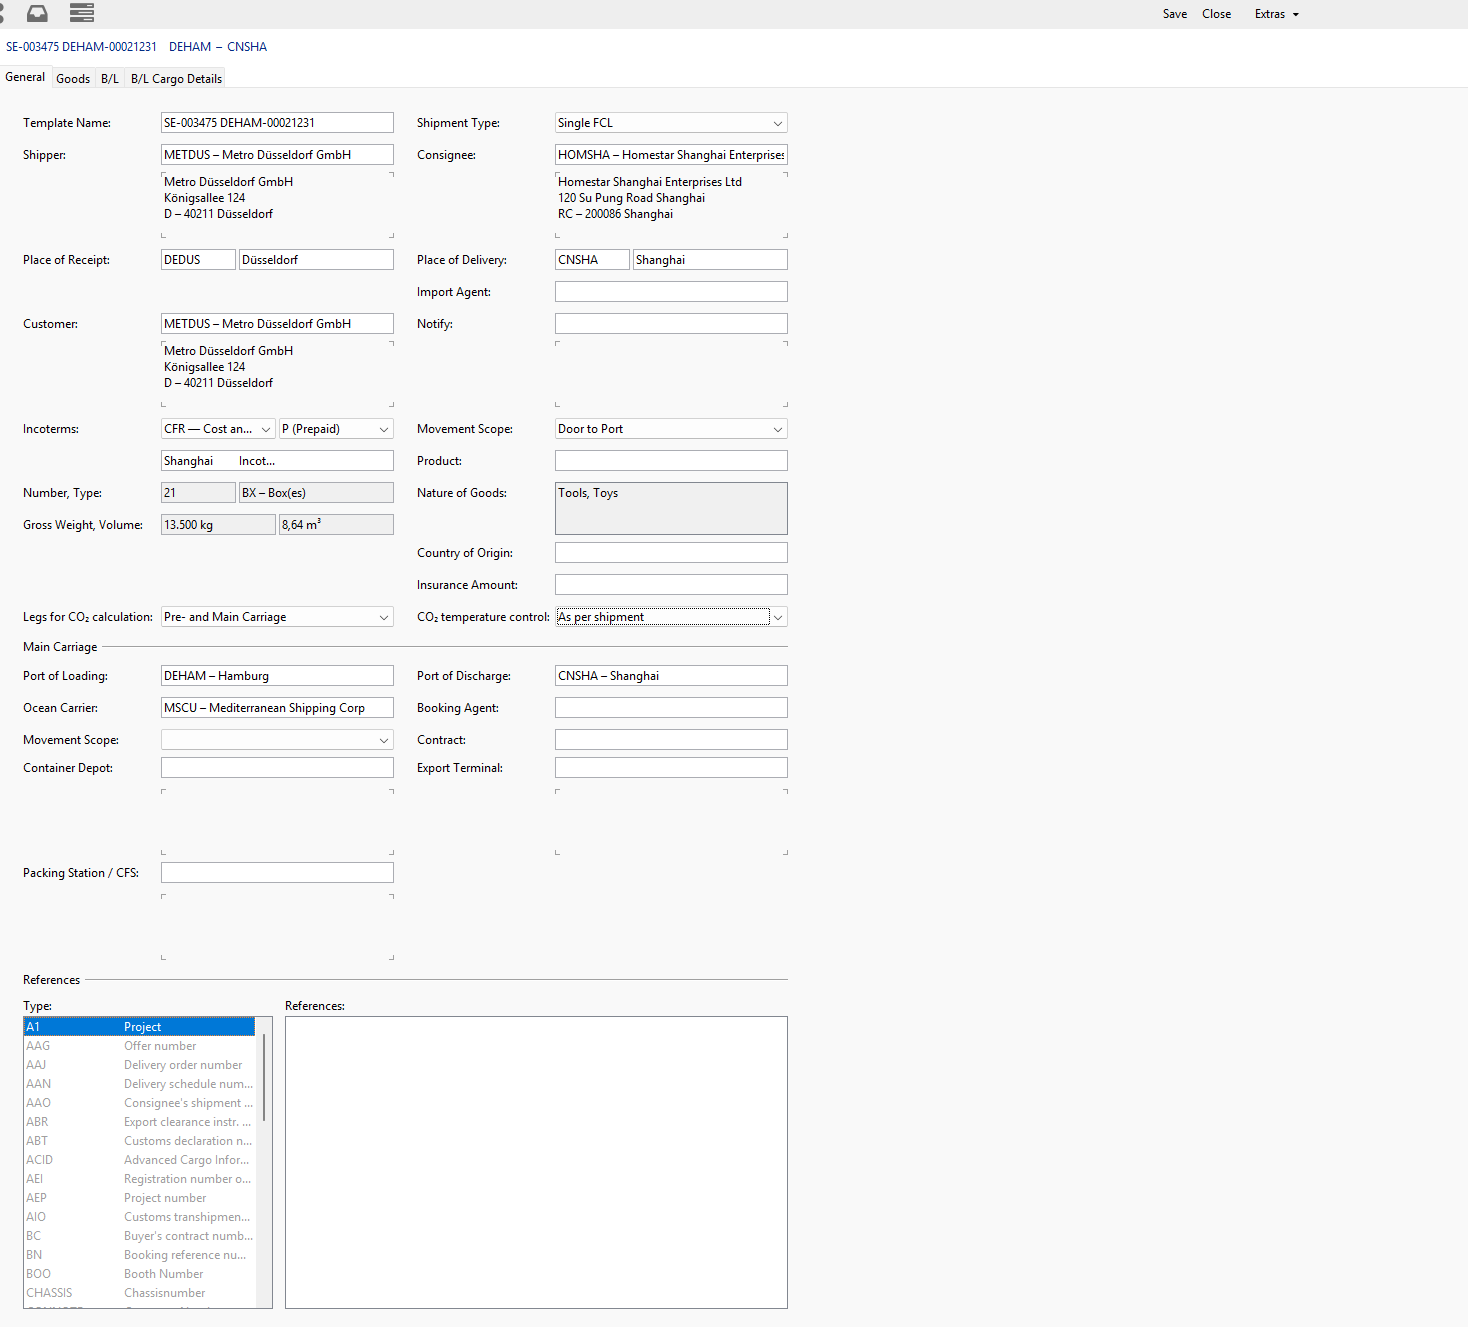Open the Door to Port Movement Scope dropdown
This screenshot has width=1468, height=1327.
tap(777, 429)
